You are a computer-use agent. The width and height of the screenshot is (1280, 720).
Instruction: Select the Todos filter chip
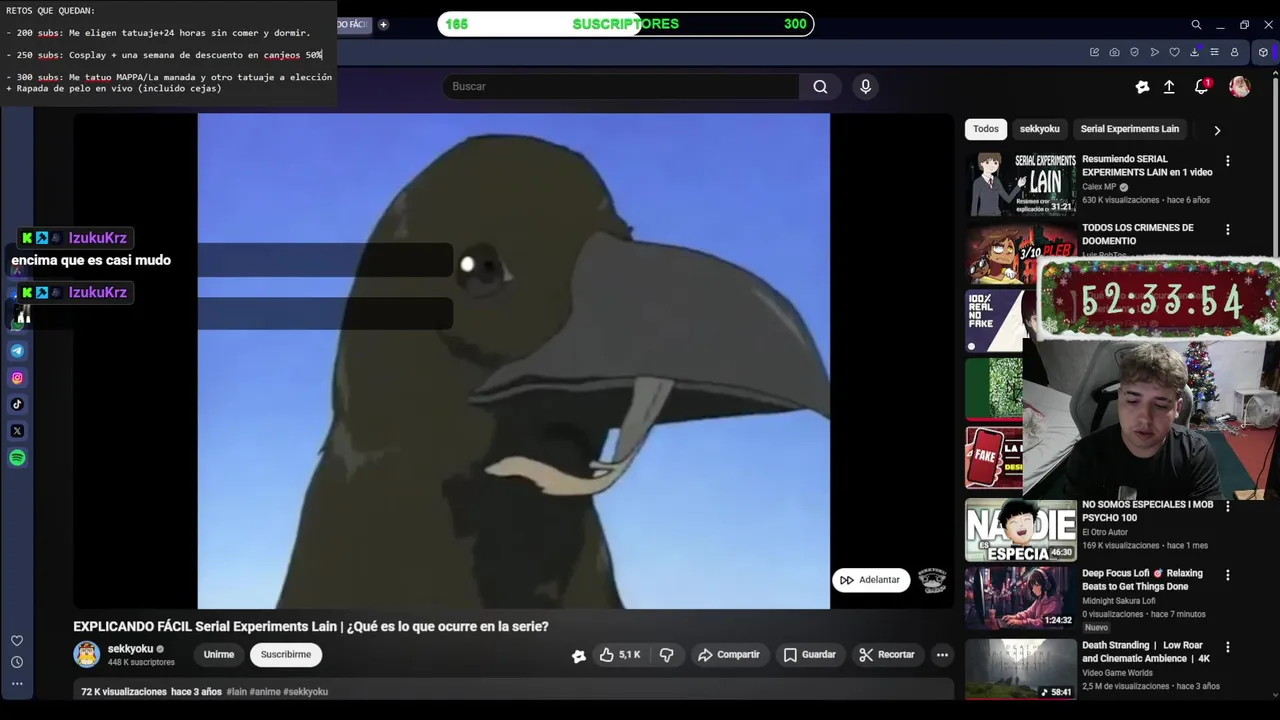point(986,129)
